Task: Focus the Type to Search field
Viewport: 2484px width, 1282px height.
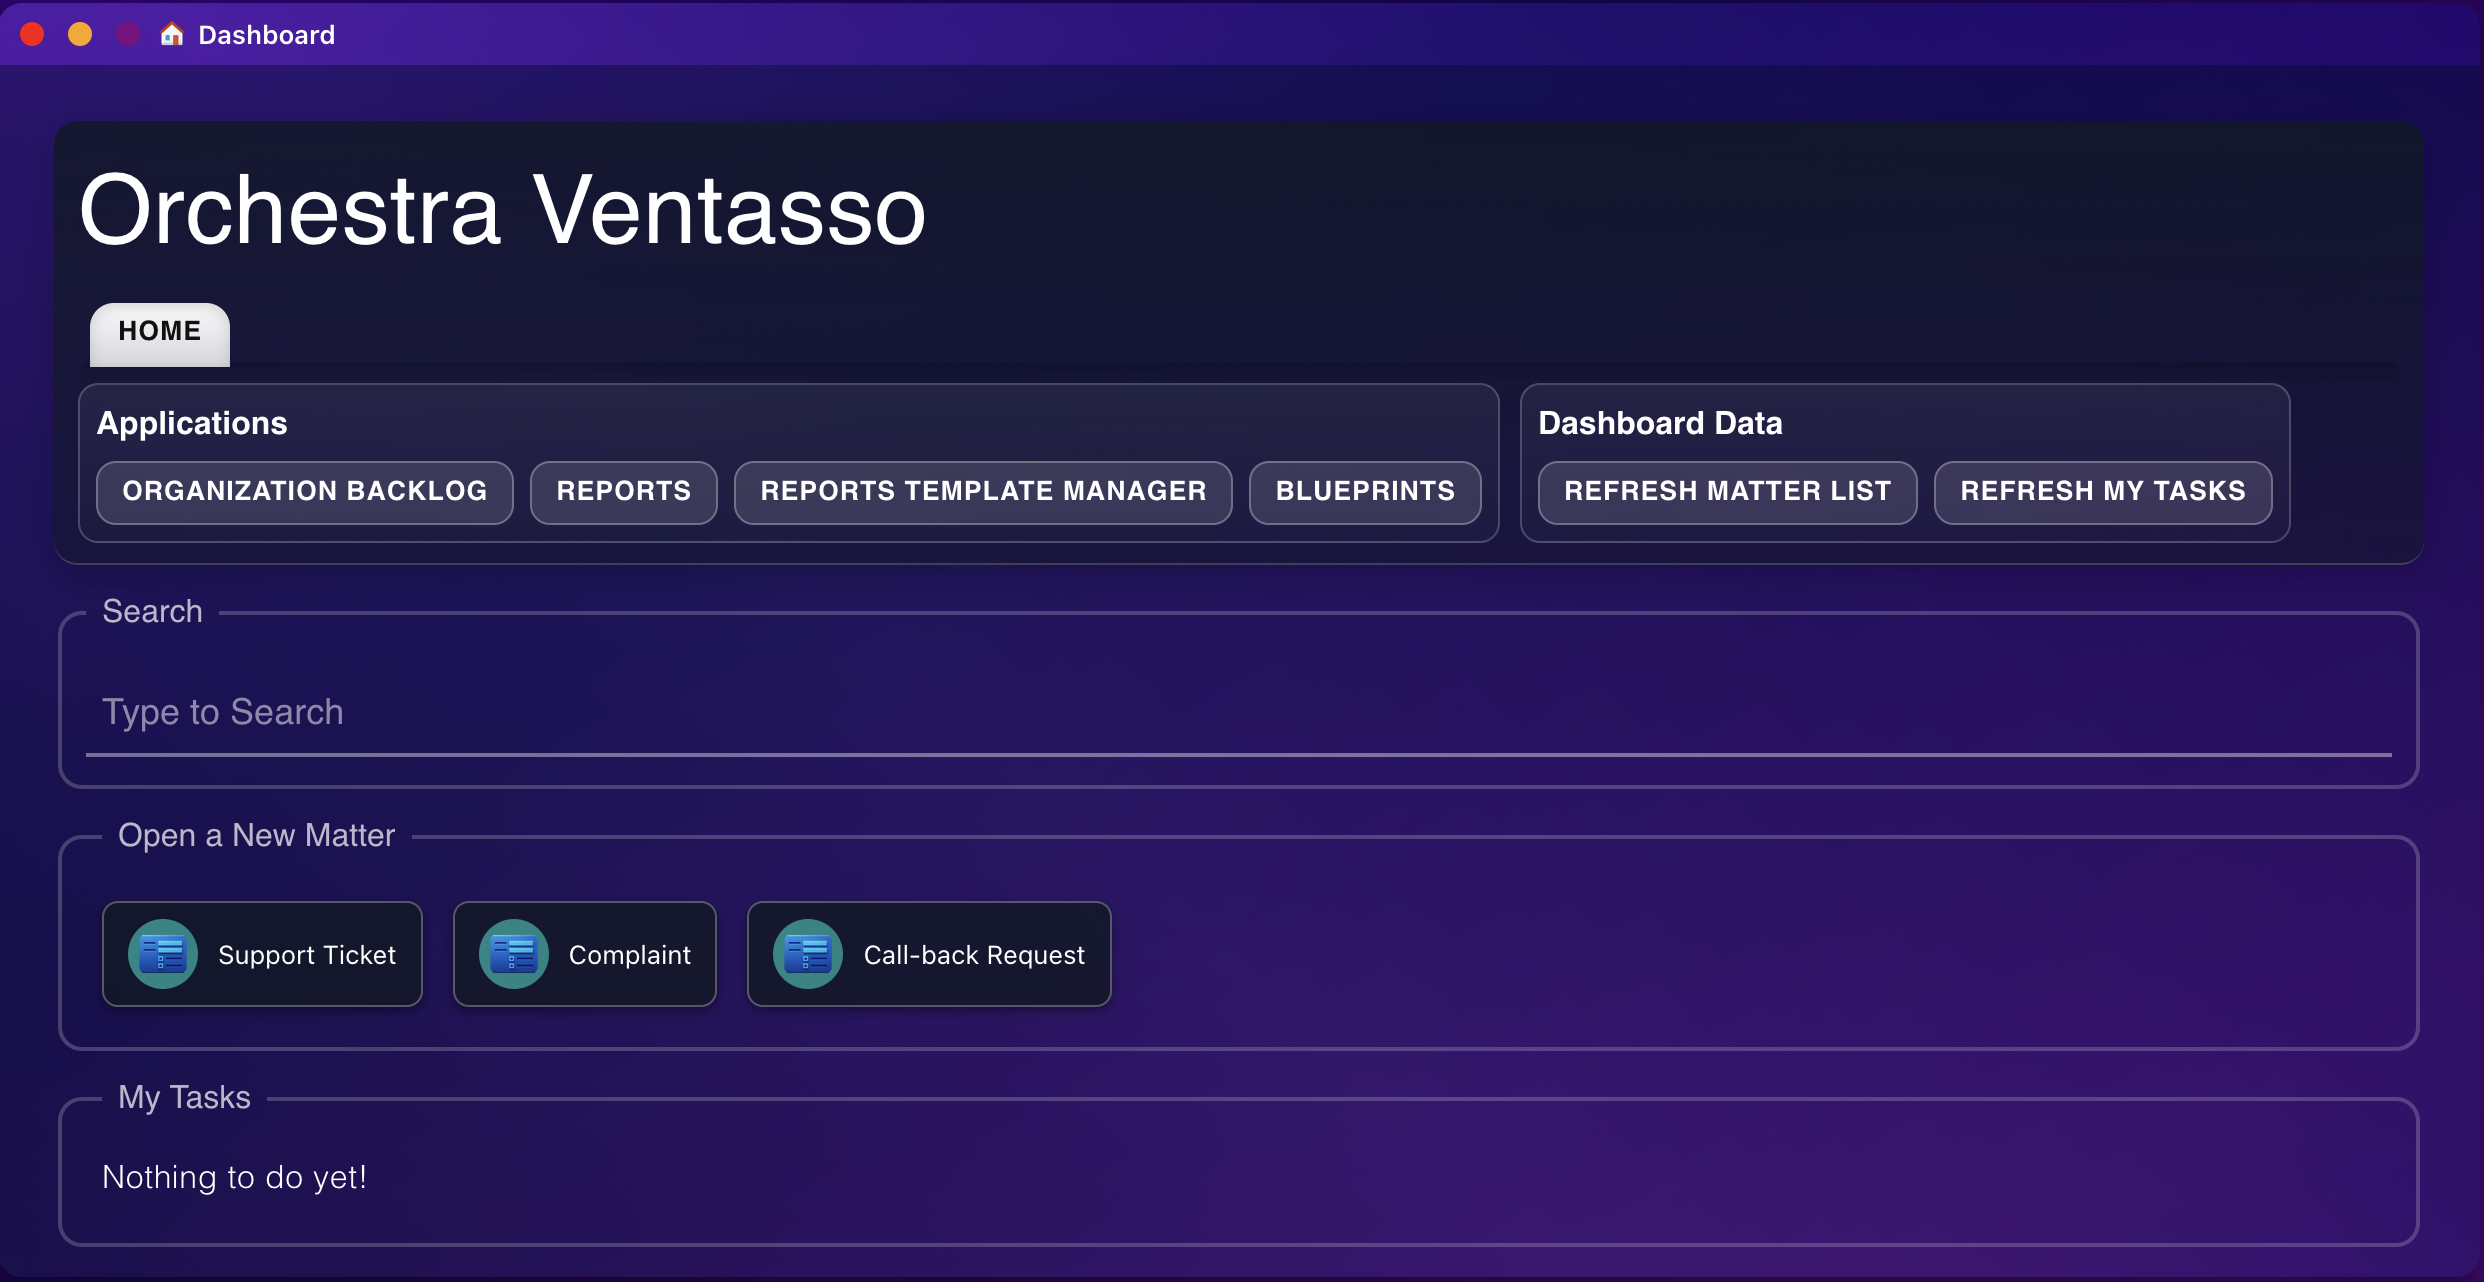Action: tap(1238, 712)
